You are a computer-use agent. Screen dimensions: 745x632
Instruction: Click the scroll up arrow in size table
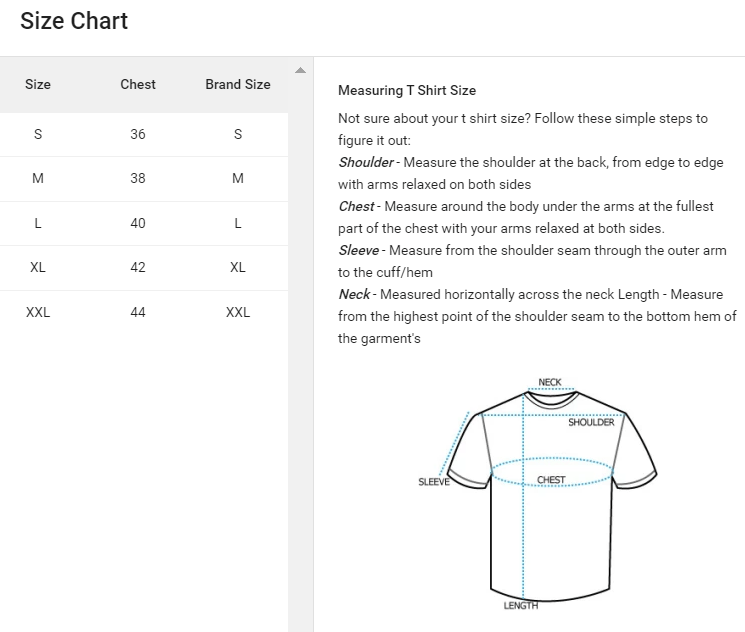300,70
